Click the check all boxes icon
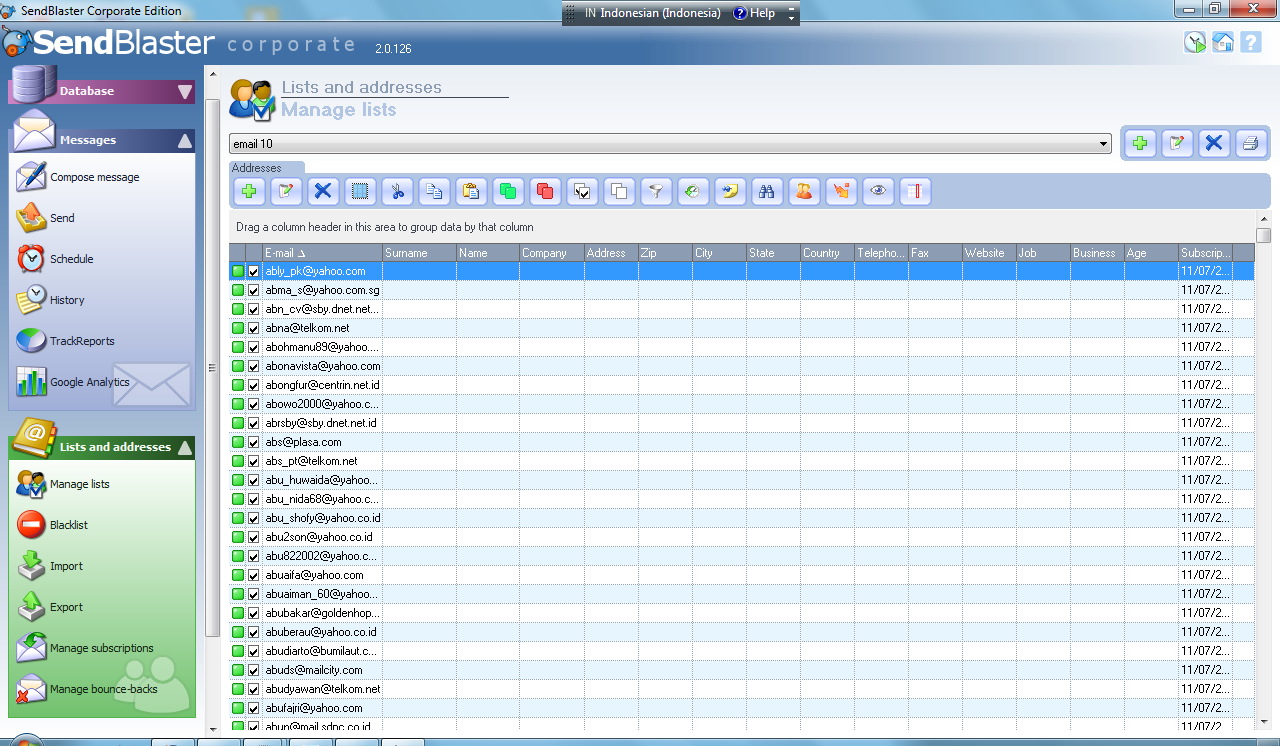 click(582, 191)
